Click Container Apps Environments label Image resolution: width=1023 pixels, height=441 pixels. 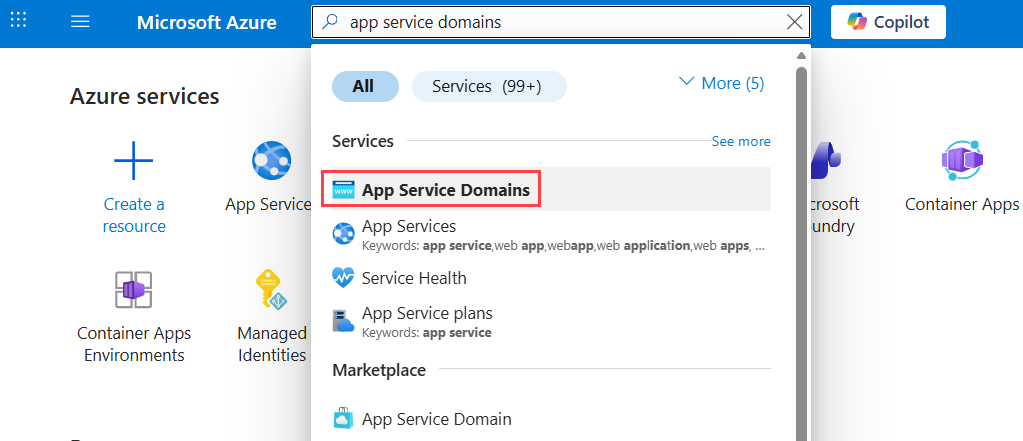click(x=134, y=344)
